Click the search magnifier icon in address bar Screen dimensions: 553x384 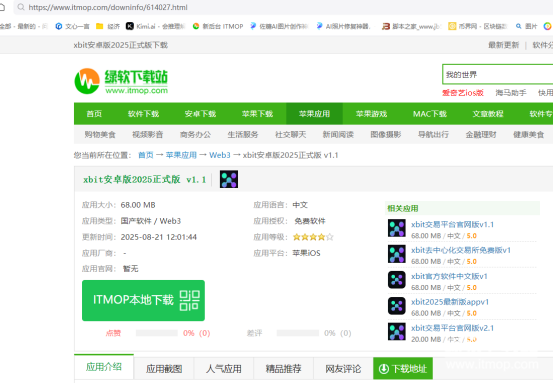point(21,7)
